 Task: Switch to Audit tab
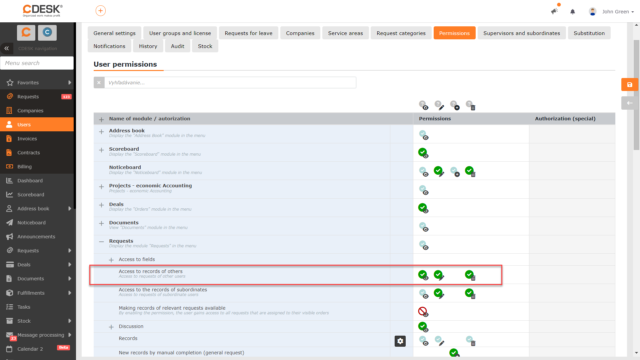coord(177,46)
